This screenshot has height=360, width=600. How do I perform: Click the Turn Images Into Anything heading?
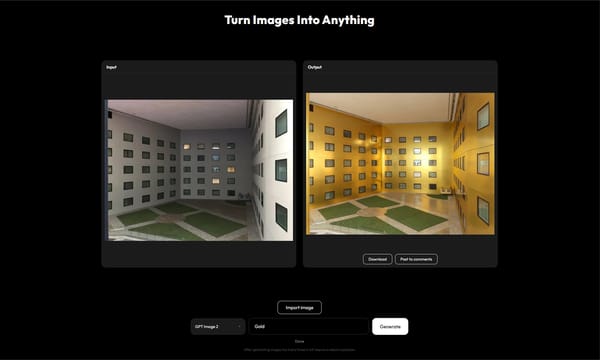(x=299, y=20)
